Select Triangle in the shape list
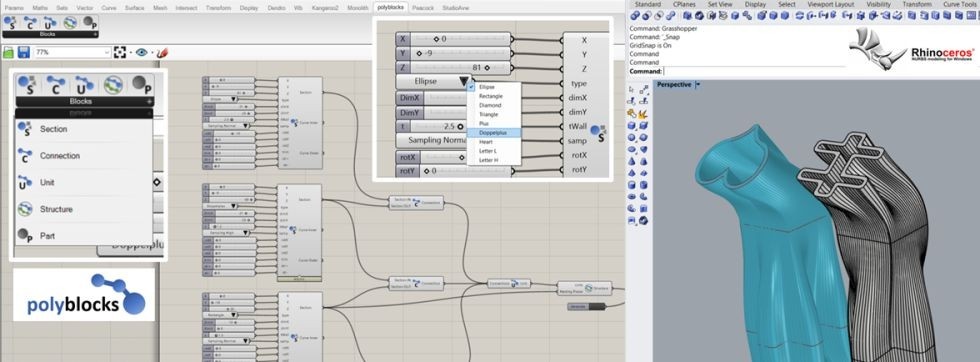The image size is (980, 362). pos(494,114)
